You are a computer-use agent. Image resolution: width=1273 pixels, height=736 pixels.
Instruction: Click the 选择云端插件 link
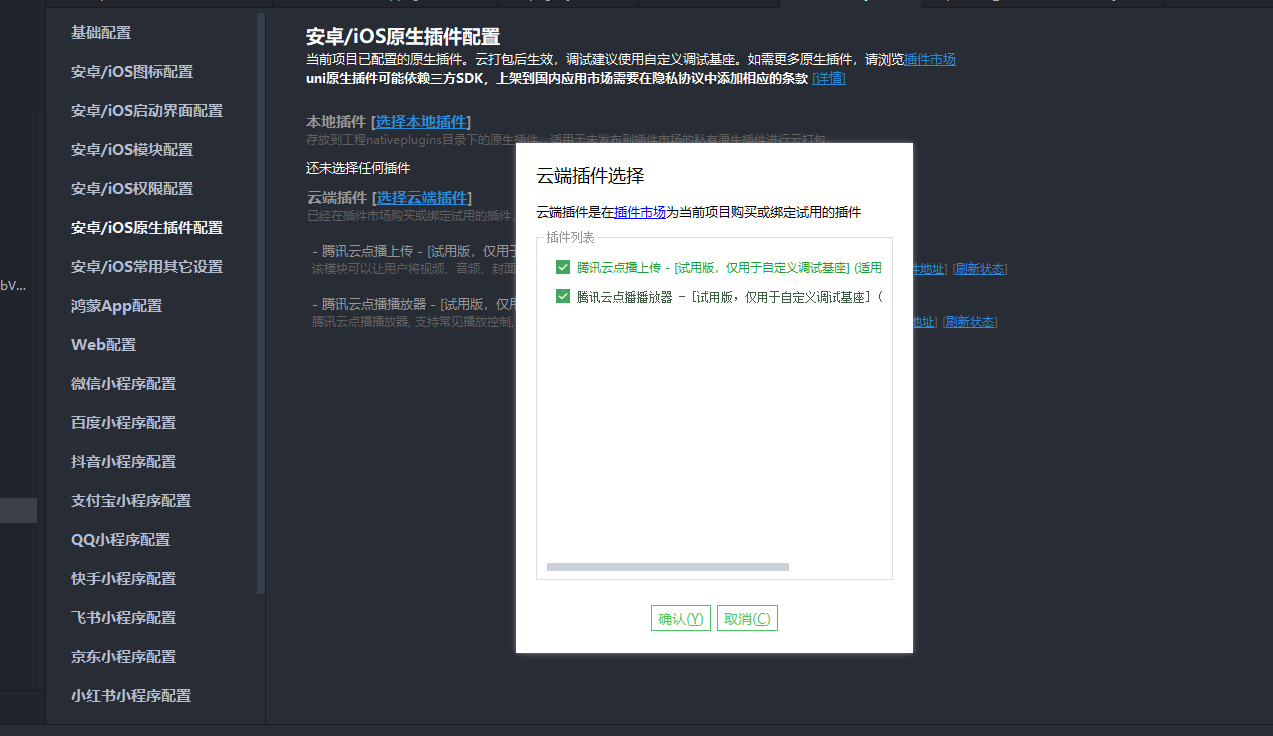pyautogui.click(x=421, y=198)
